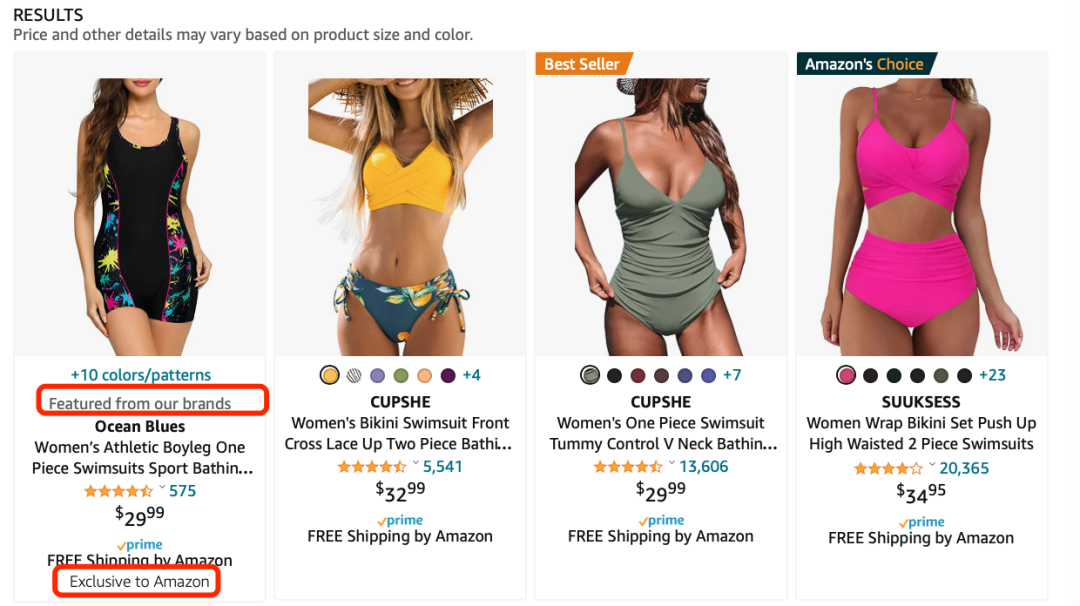This screenshot has width=1080, height=606.
Task: View +4 more colors for CUPSHE bikini
Action: pyautogui.click(x=471, y=375)
